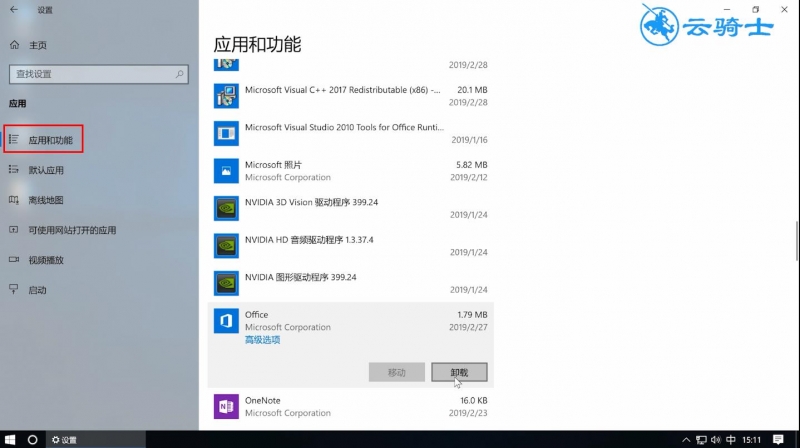This screenshot has width=800, height=448.
Task: Switch the 中 input method indicator
Action: pos(731,440)
